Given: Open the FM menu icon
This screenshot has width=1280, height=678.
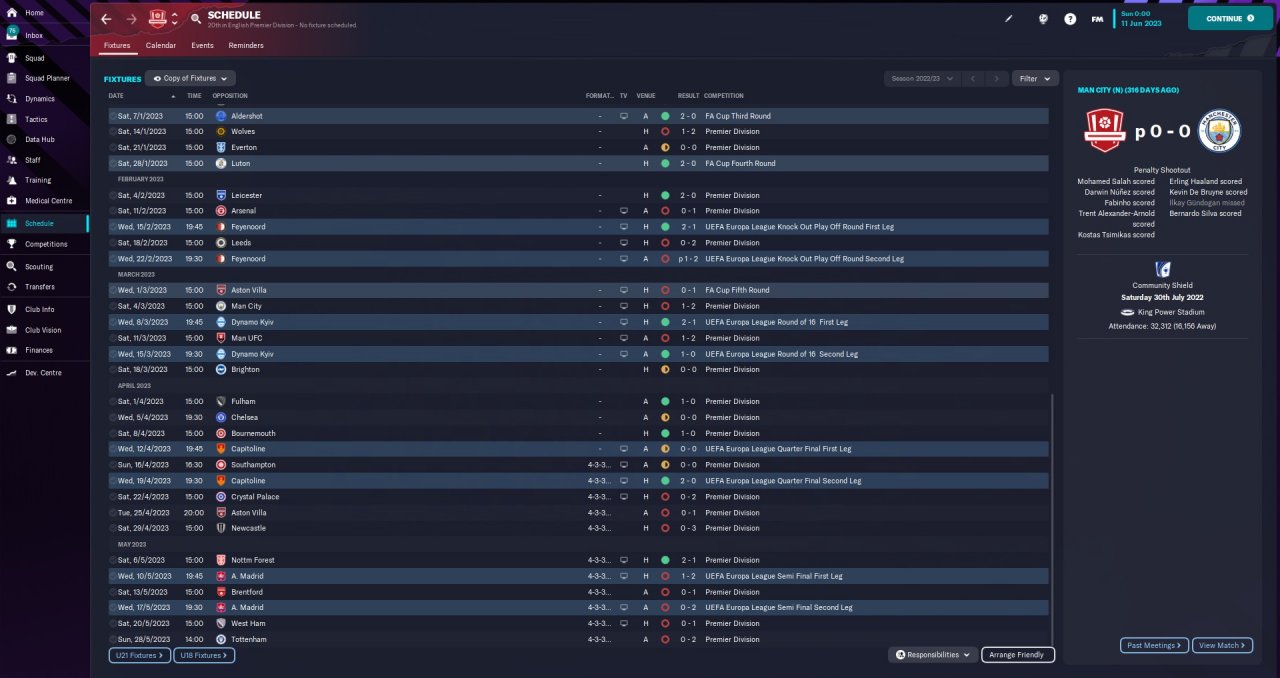Looking at the screenshot, I should [x=1098, y=18].
